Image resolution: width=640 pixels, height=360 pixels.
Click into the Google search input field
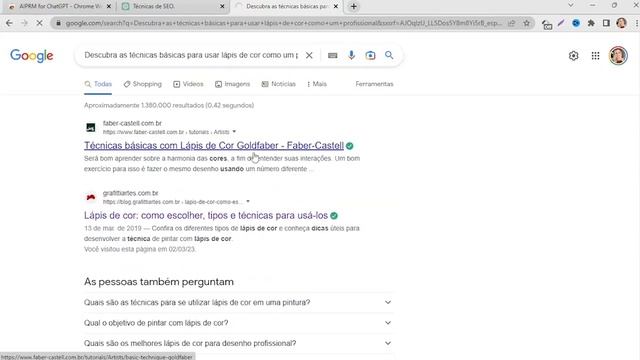(x=191, y=55)
